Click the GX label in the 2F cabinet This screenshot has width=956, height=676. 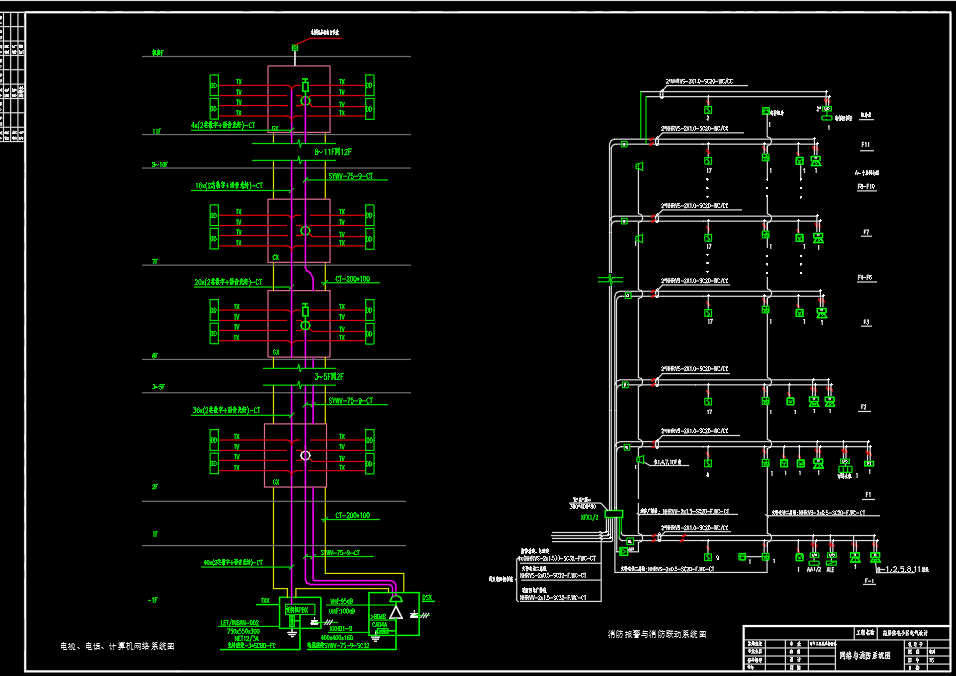coord(276,482)
